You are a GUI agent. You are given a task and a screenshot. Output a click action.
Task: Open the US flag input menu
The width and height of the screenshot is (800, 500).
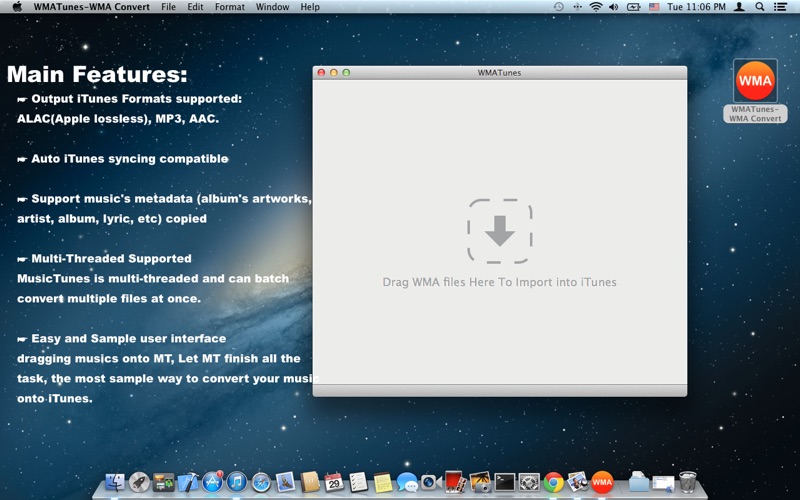coord(654,7)
